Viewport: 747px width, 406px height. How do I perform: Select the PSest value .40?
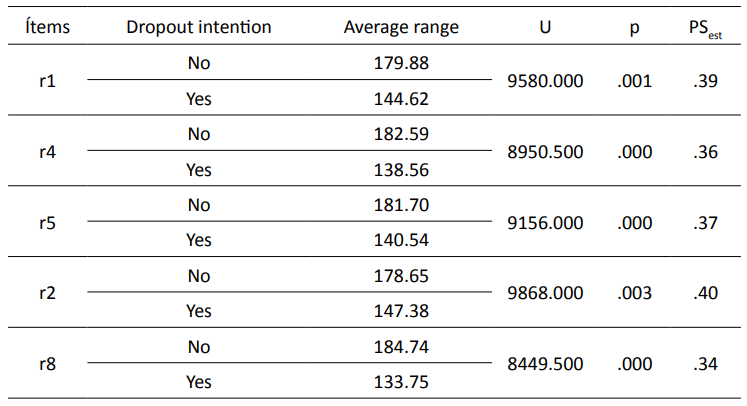pos(705,293)
